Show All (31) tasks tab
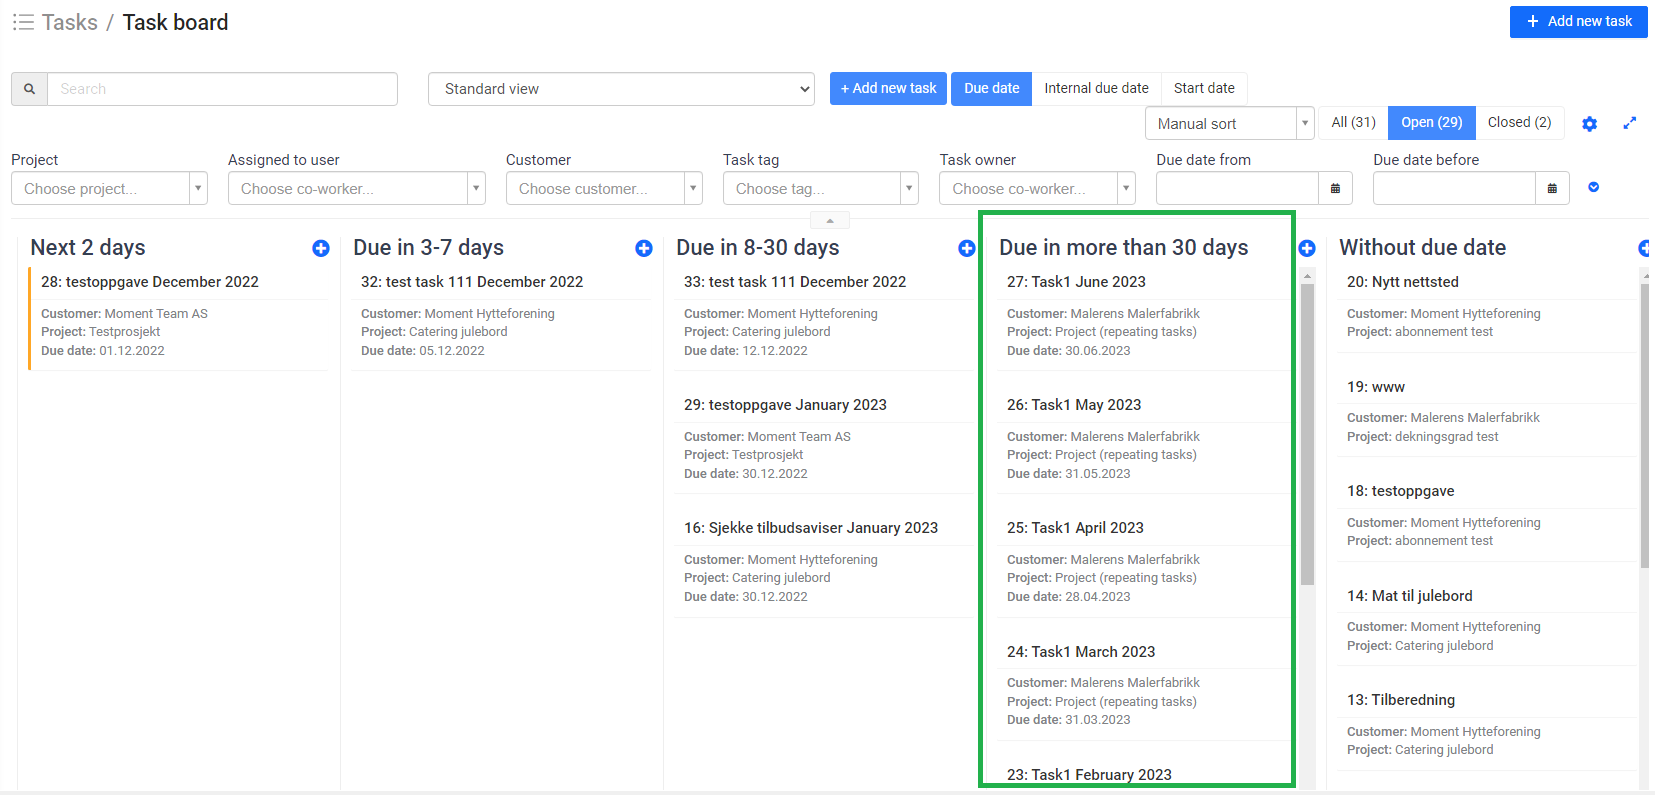Image resolution: width=1655 pixels, height=795 pixels. pyautogui.click(x=1353, y=122)
